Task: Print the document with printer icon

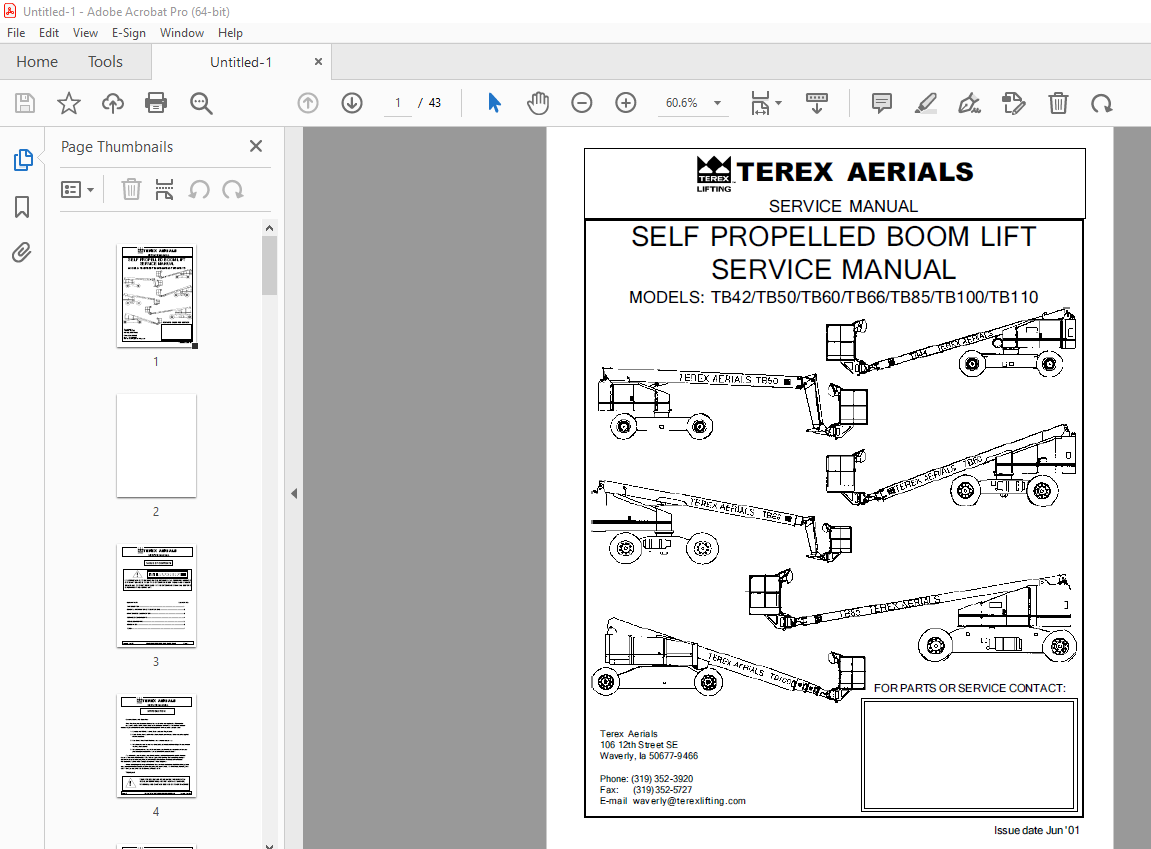Action: pyautogui.click(x=156, y=103)
